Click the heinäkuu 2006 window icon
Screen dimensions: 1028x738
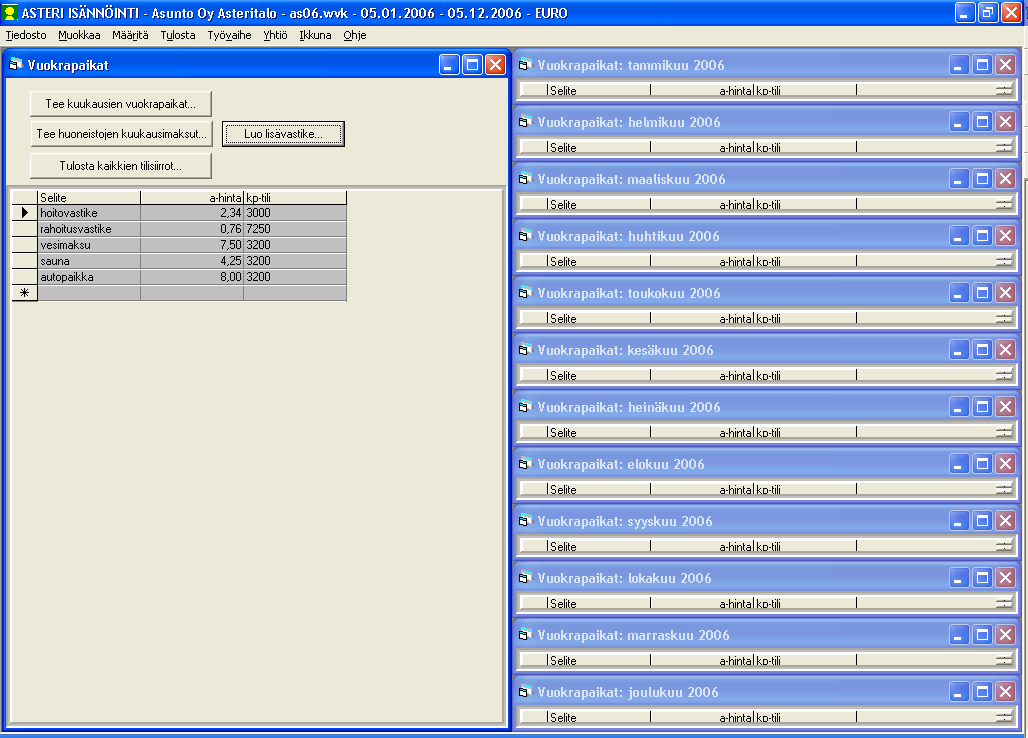point(524,406)
